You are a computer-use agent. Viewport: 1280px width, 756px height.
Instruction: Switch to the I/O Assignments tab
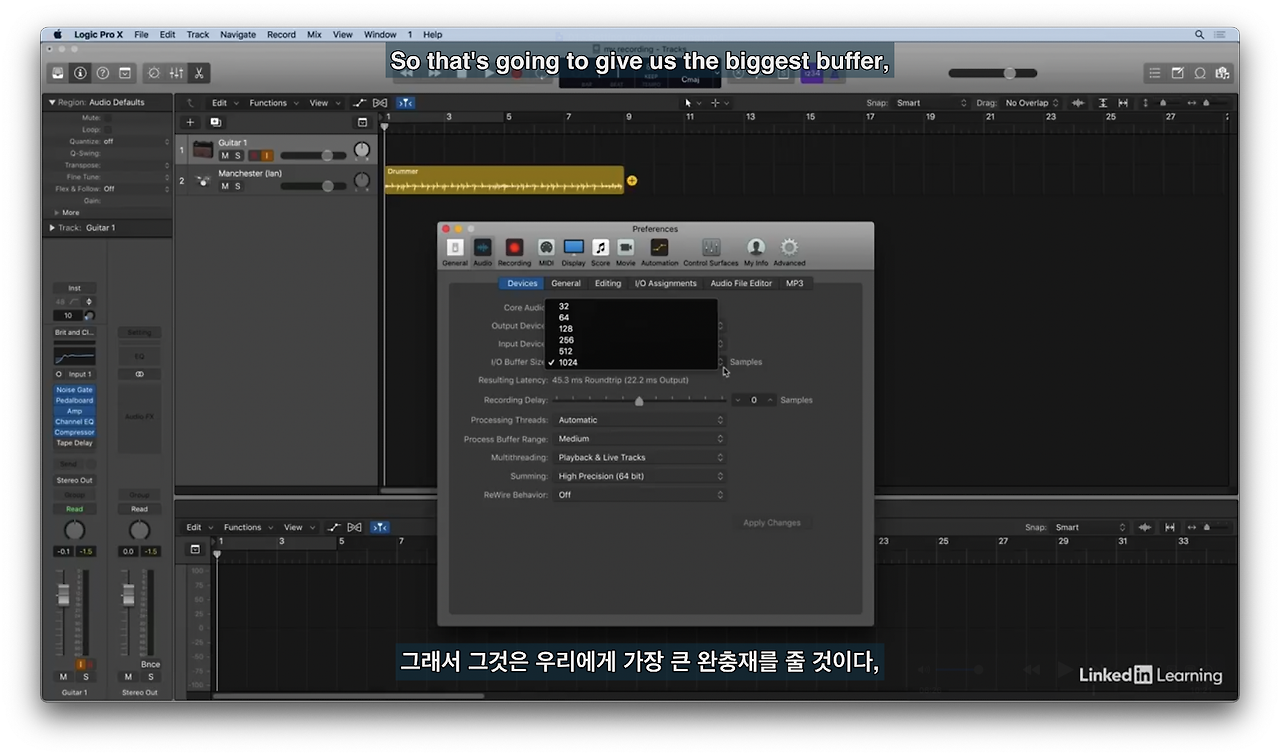click(x=666, y=284)
